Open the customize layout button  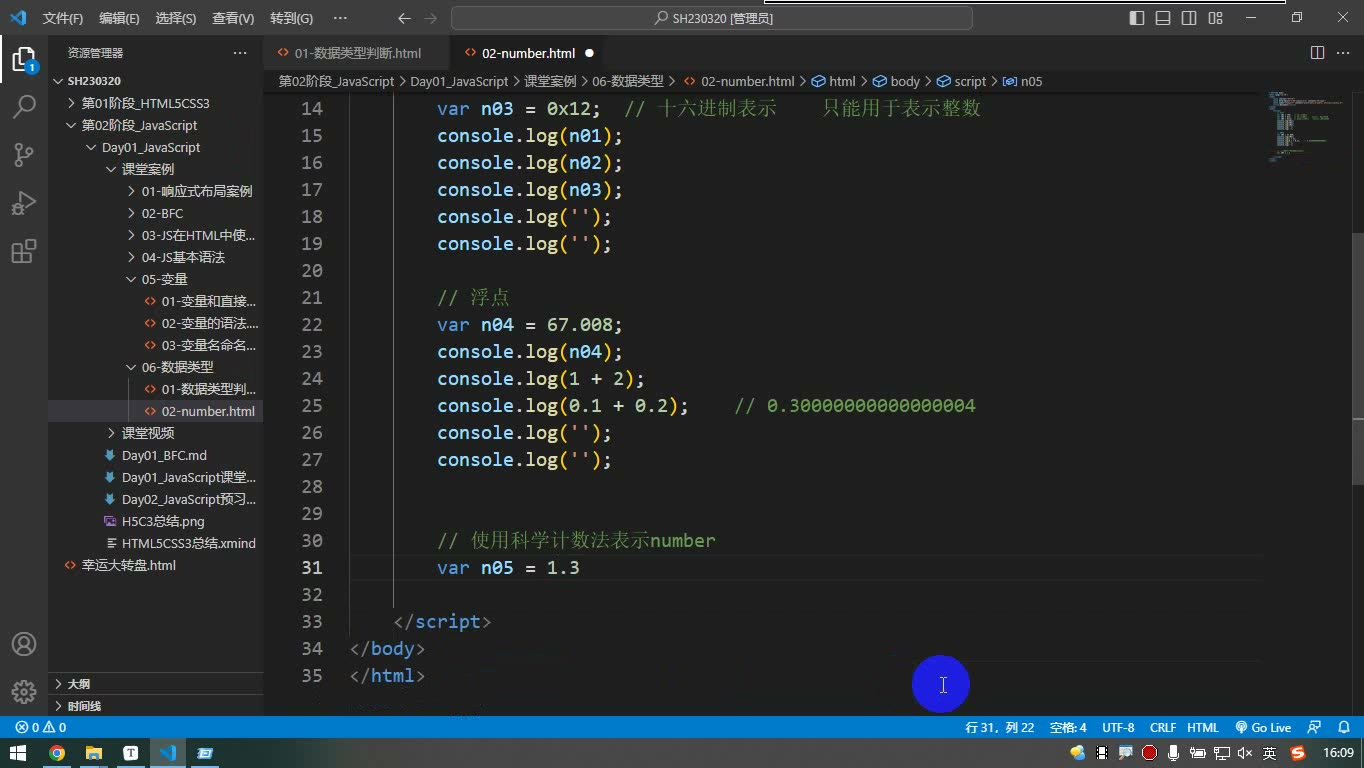tap(1215, 18)
